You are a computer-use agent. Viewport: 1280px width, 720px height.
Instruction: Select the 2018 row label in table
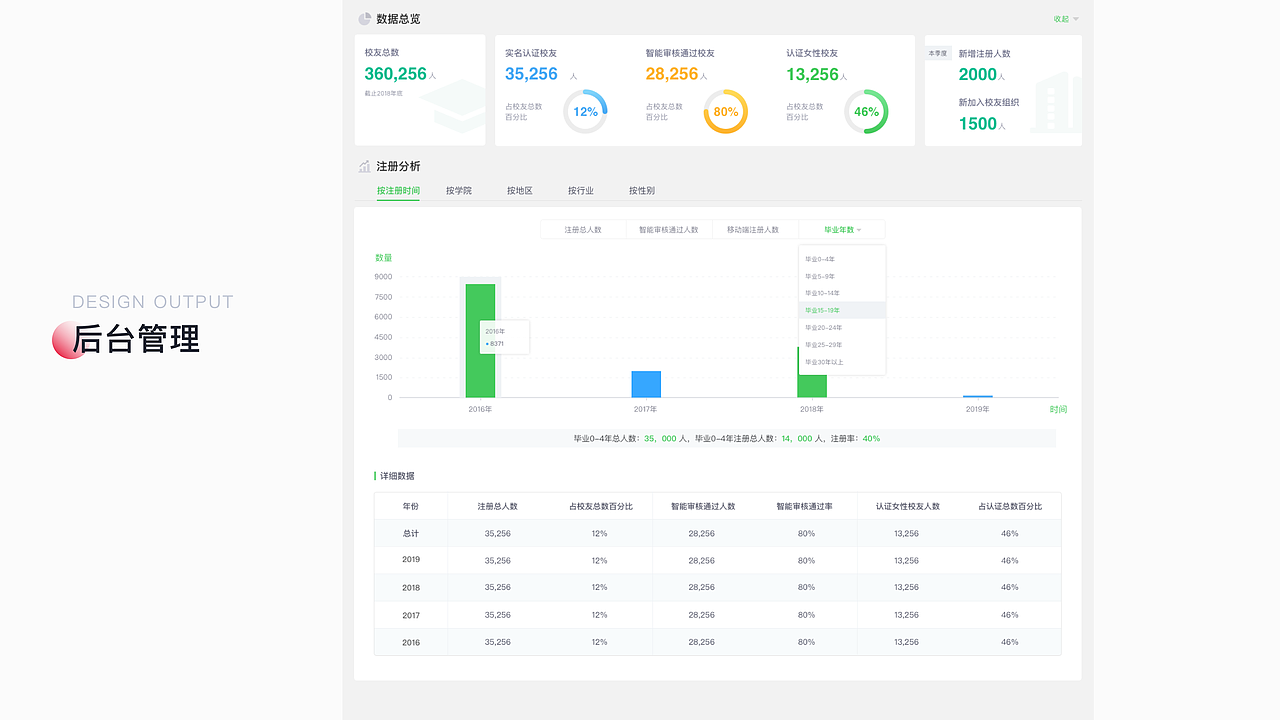[411, 588]
